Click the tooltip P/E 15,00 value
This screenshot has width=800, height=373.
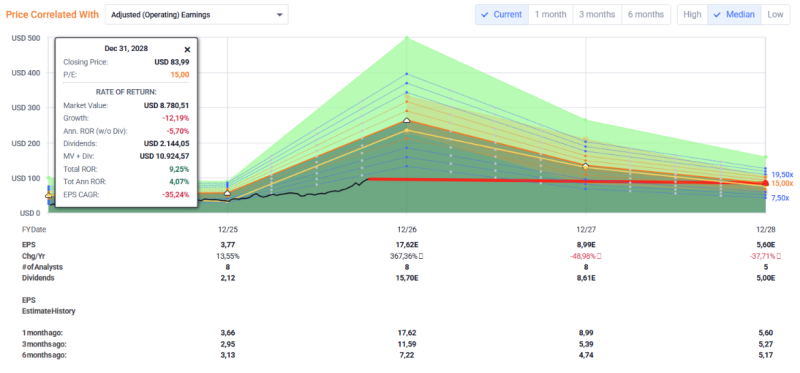pyautogui.click(x=181, y=74)
